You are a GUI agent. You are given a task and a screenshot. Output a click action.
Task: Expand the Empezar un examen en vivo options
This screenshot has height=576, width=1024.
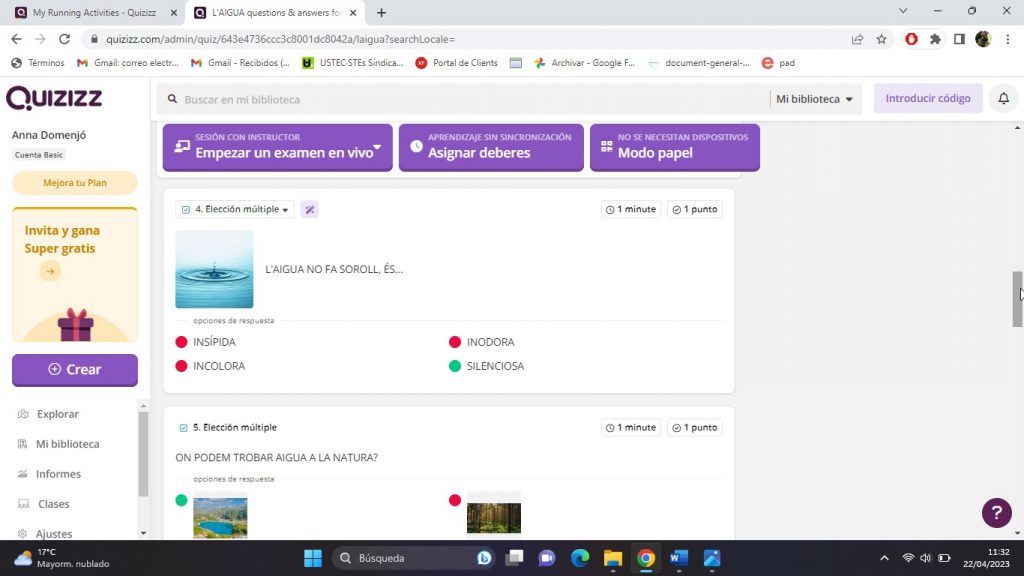point(377,149)
